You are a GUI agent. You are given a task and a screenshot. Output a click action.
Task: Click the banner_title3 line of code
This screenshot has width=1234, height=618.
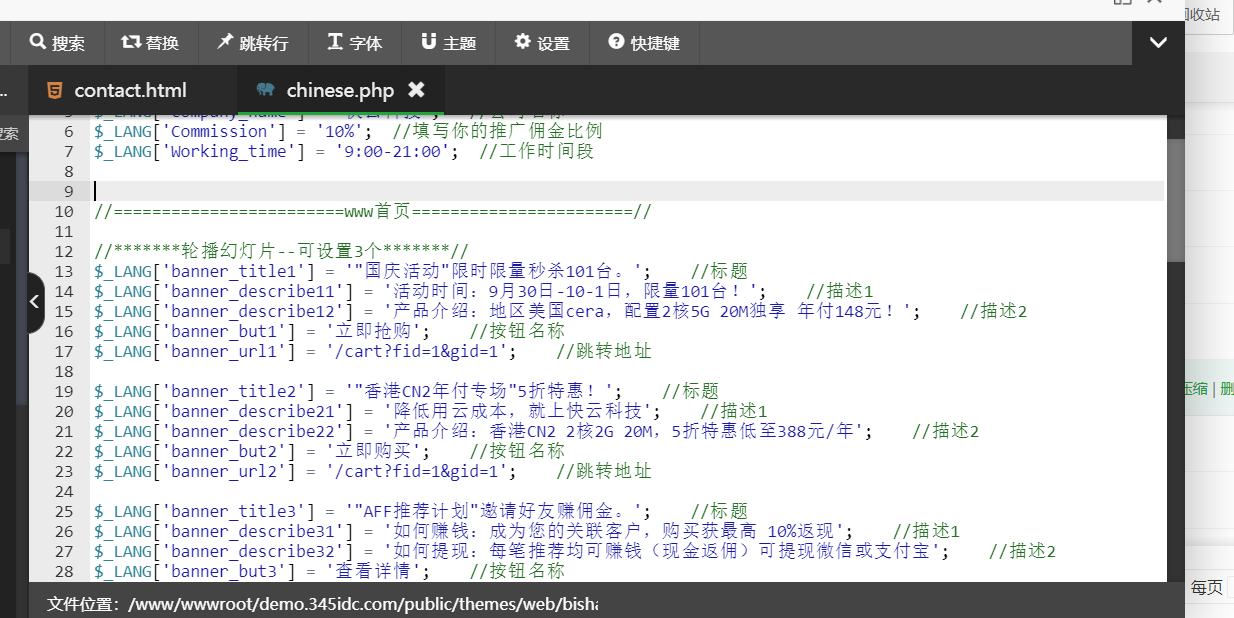[370, 511]
